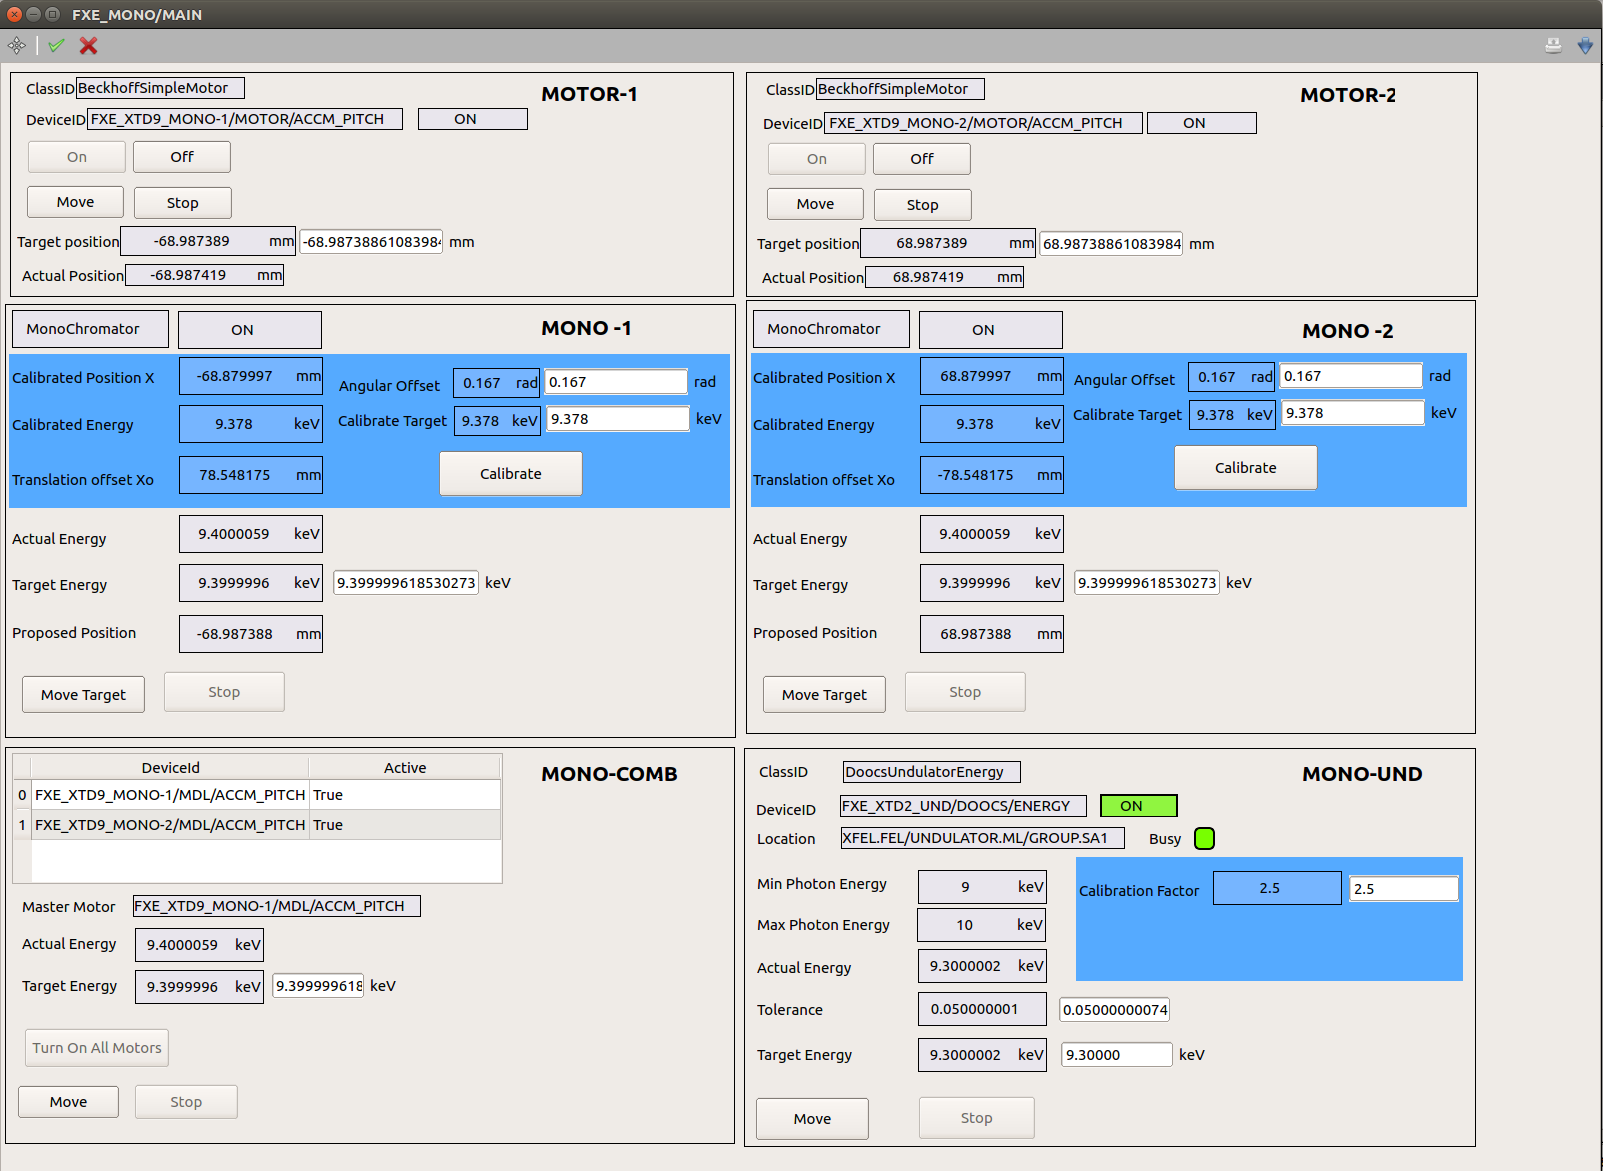
Task: Edit MONO -1 Target Energy input field
Action: [x=406, y=583]
